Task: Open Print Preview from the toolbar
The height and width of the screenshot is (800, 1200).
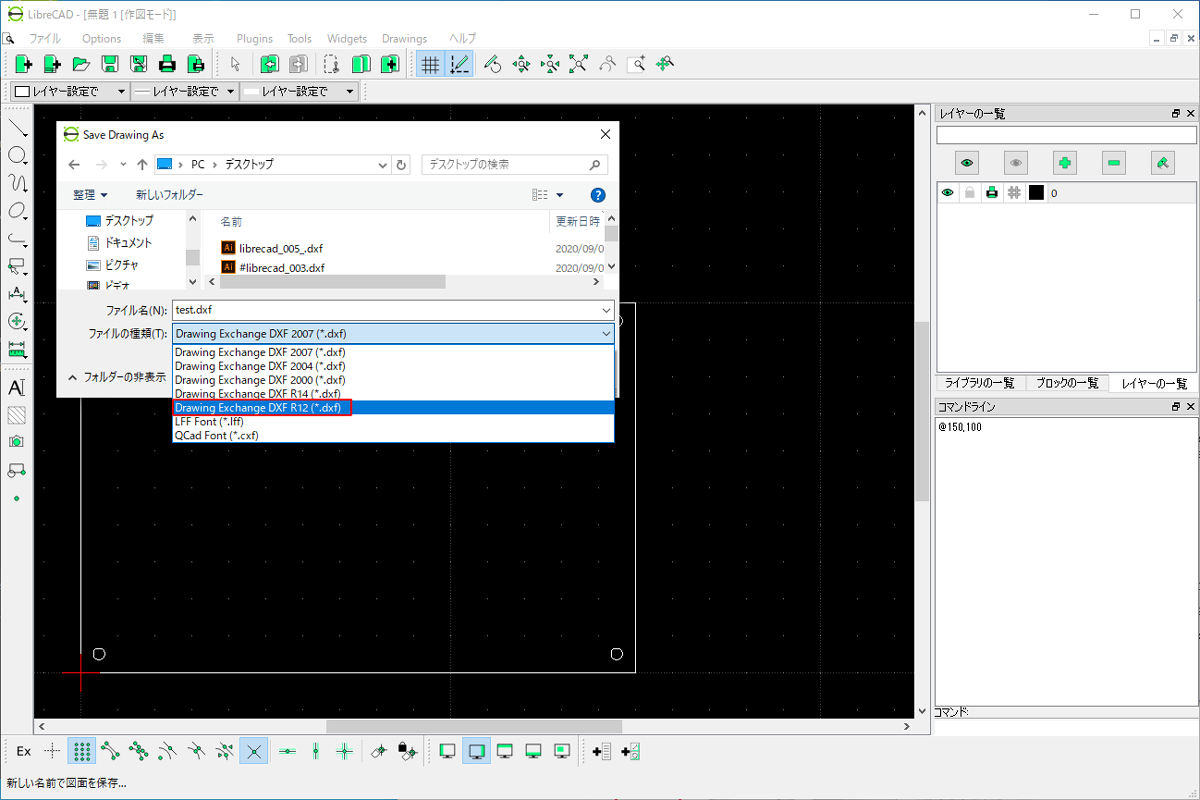Action: (x=197, y=64)
